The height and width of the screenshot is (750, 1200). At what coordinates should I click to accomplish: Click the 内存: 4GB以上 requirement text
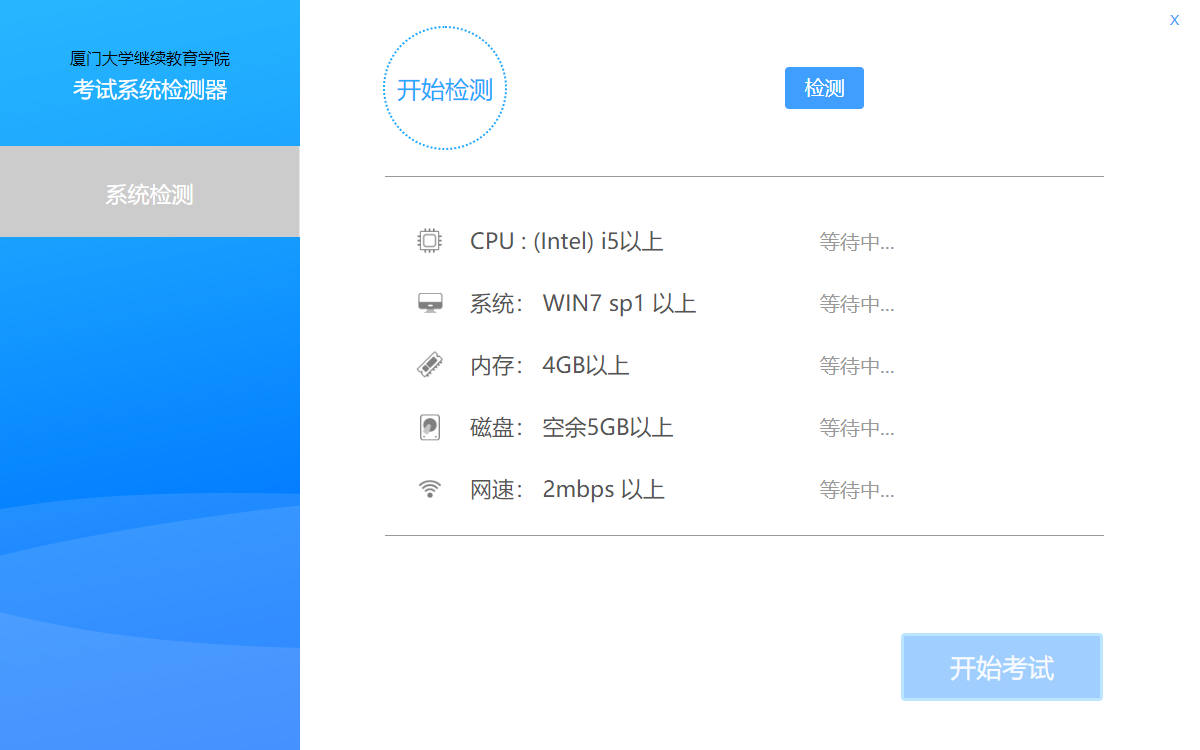tap(549, 366)
